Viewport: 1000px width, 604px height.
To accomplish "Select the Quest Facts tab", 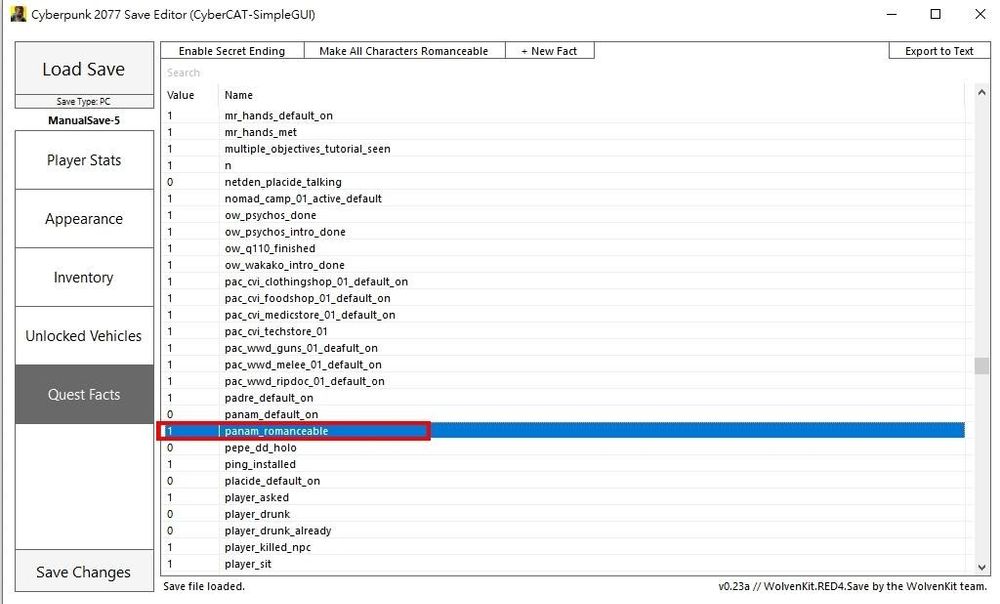I will point(84,394).
